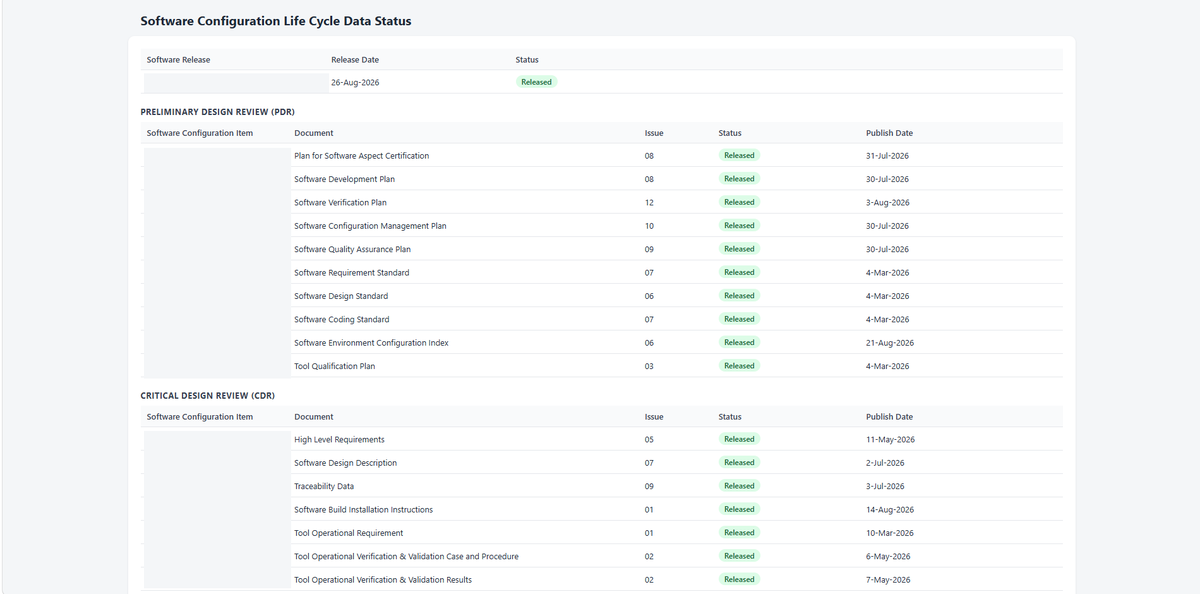The width and height of the screenshot is (1200, 594).
Task: Click Tool Operational Verification & Validation Results row
Action: [x=383, y=580]
